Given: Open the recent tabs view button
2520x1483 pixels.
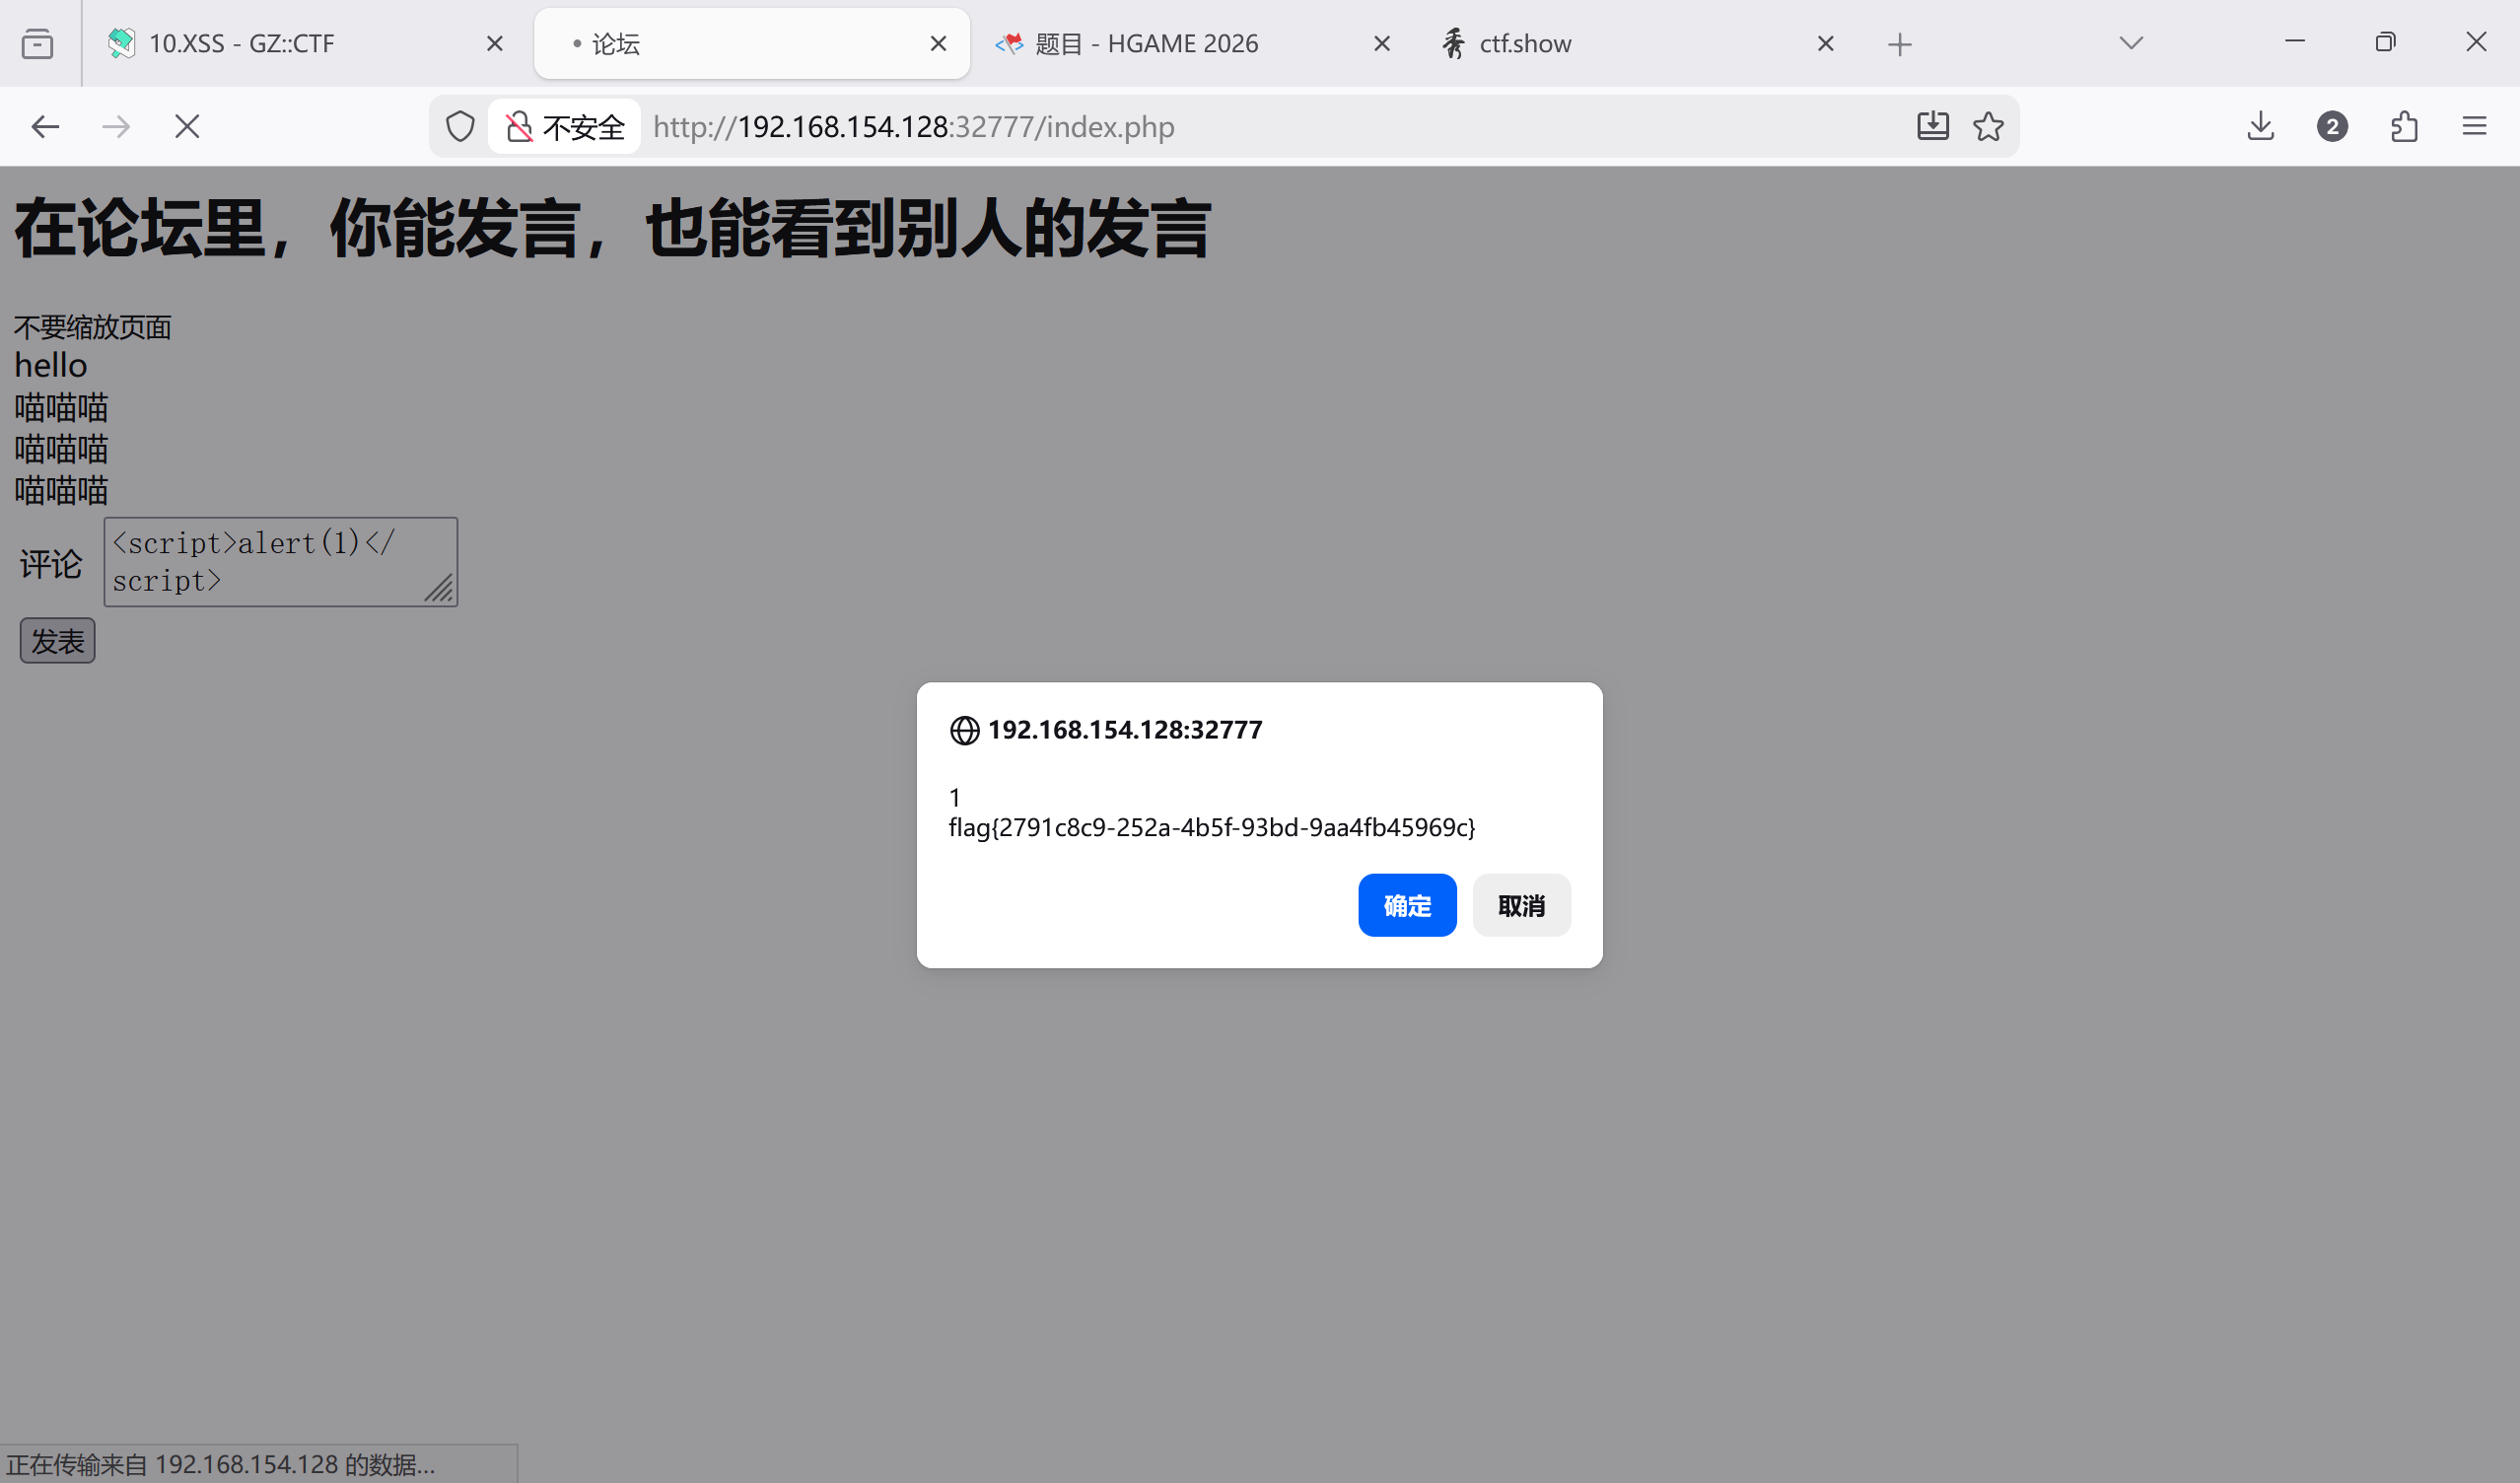Looking at the screenshot, I should (x=38, y=43).
